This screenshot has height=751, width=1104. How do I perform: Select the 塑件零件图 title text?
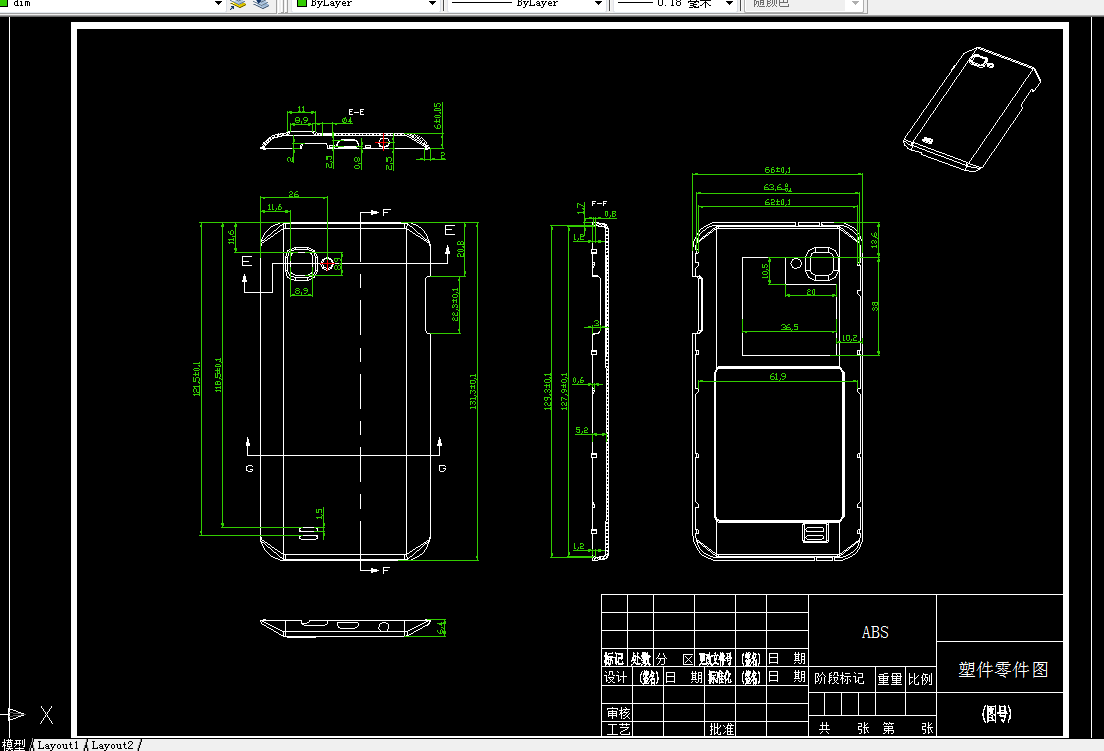(x=1003, y=669)
